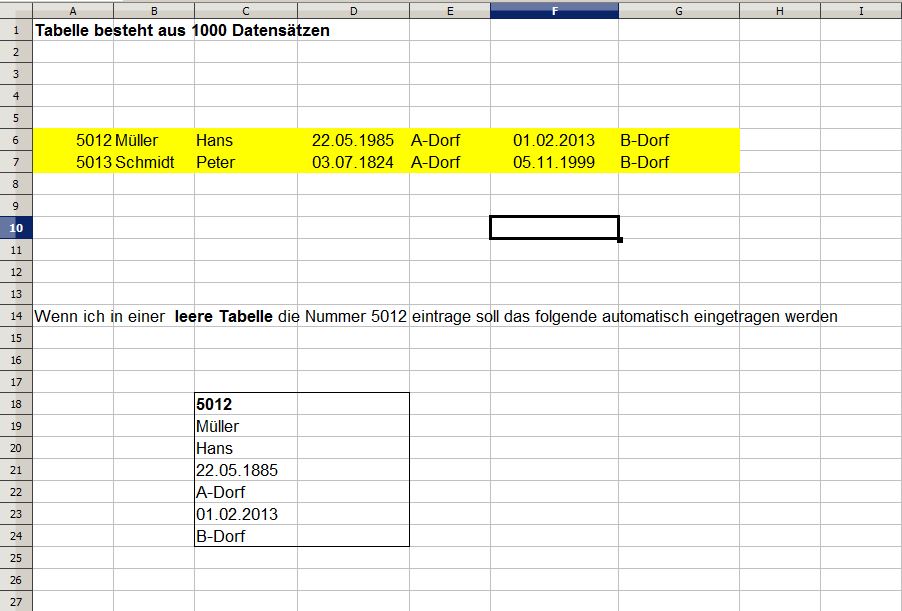
Task: Click 'A-Dorf' cell in row 22
Action: 246,492
